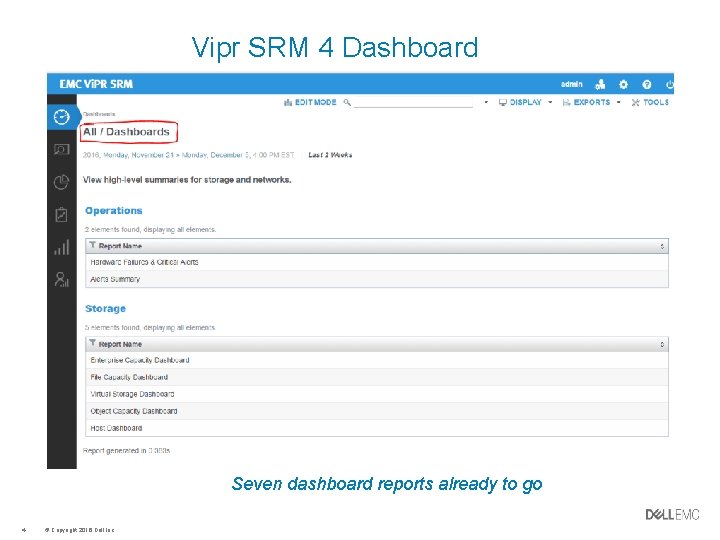This screenshot has height=540, width=720.
Task: Open Virtual Storage Dashboard report
Action: click(377, 394)
